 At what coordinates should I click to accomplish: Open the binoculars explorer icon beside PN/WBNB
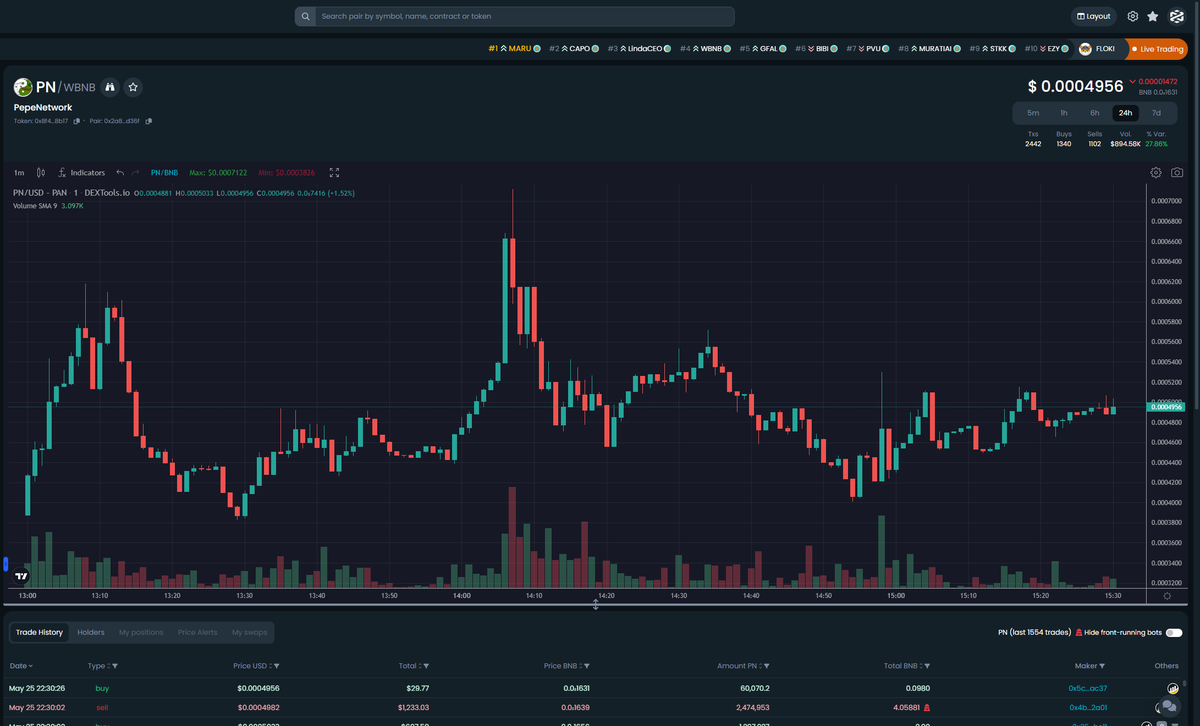coord(110,87)
